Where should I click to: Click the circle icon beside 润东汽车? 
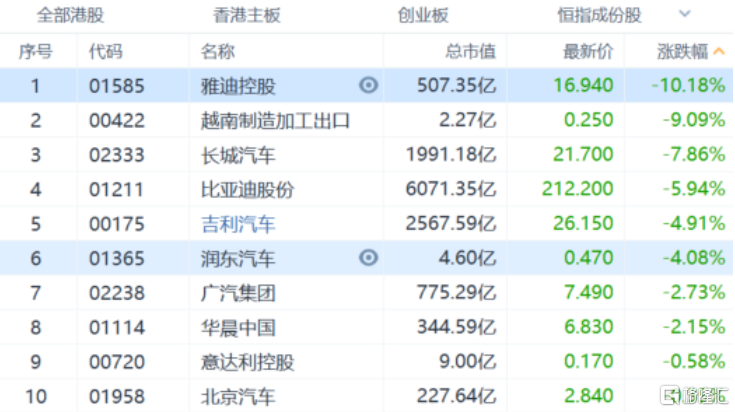tap(368, 258)
